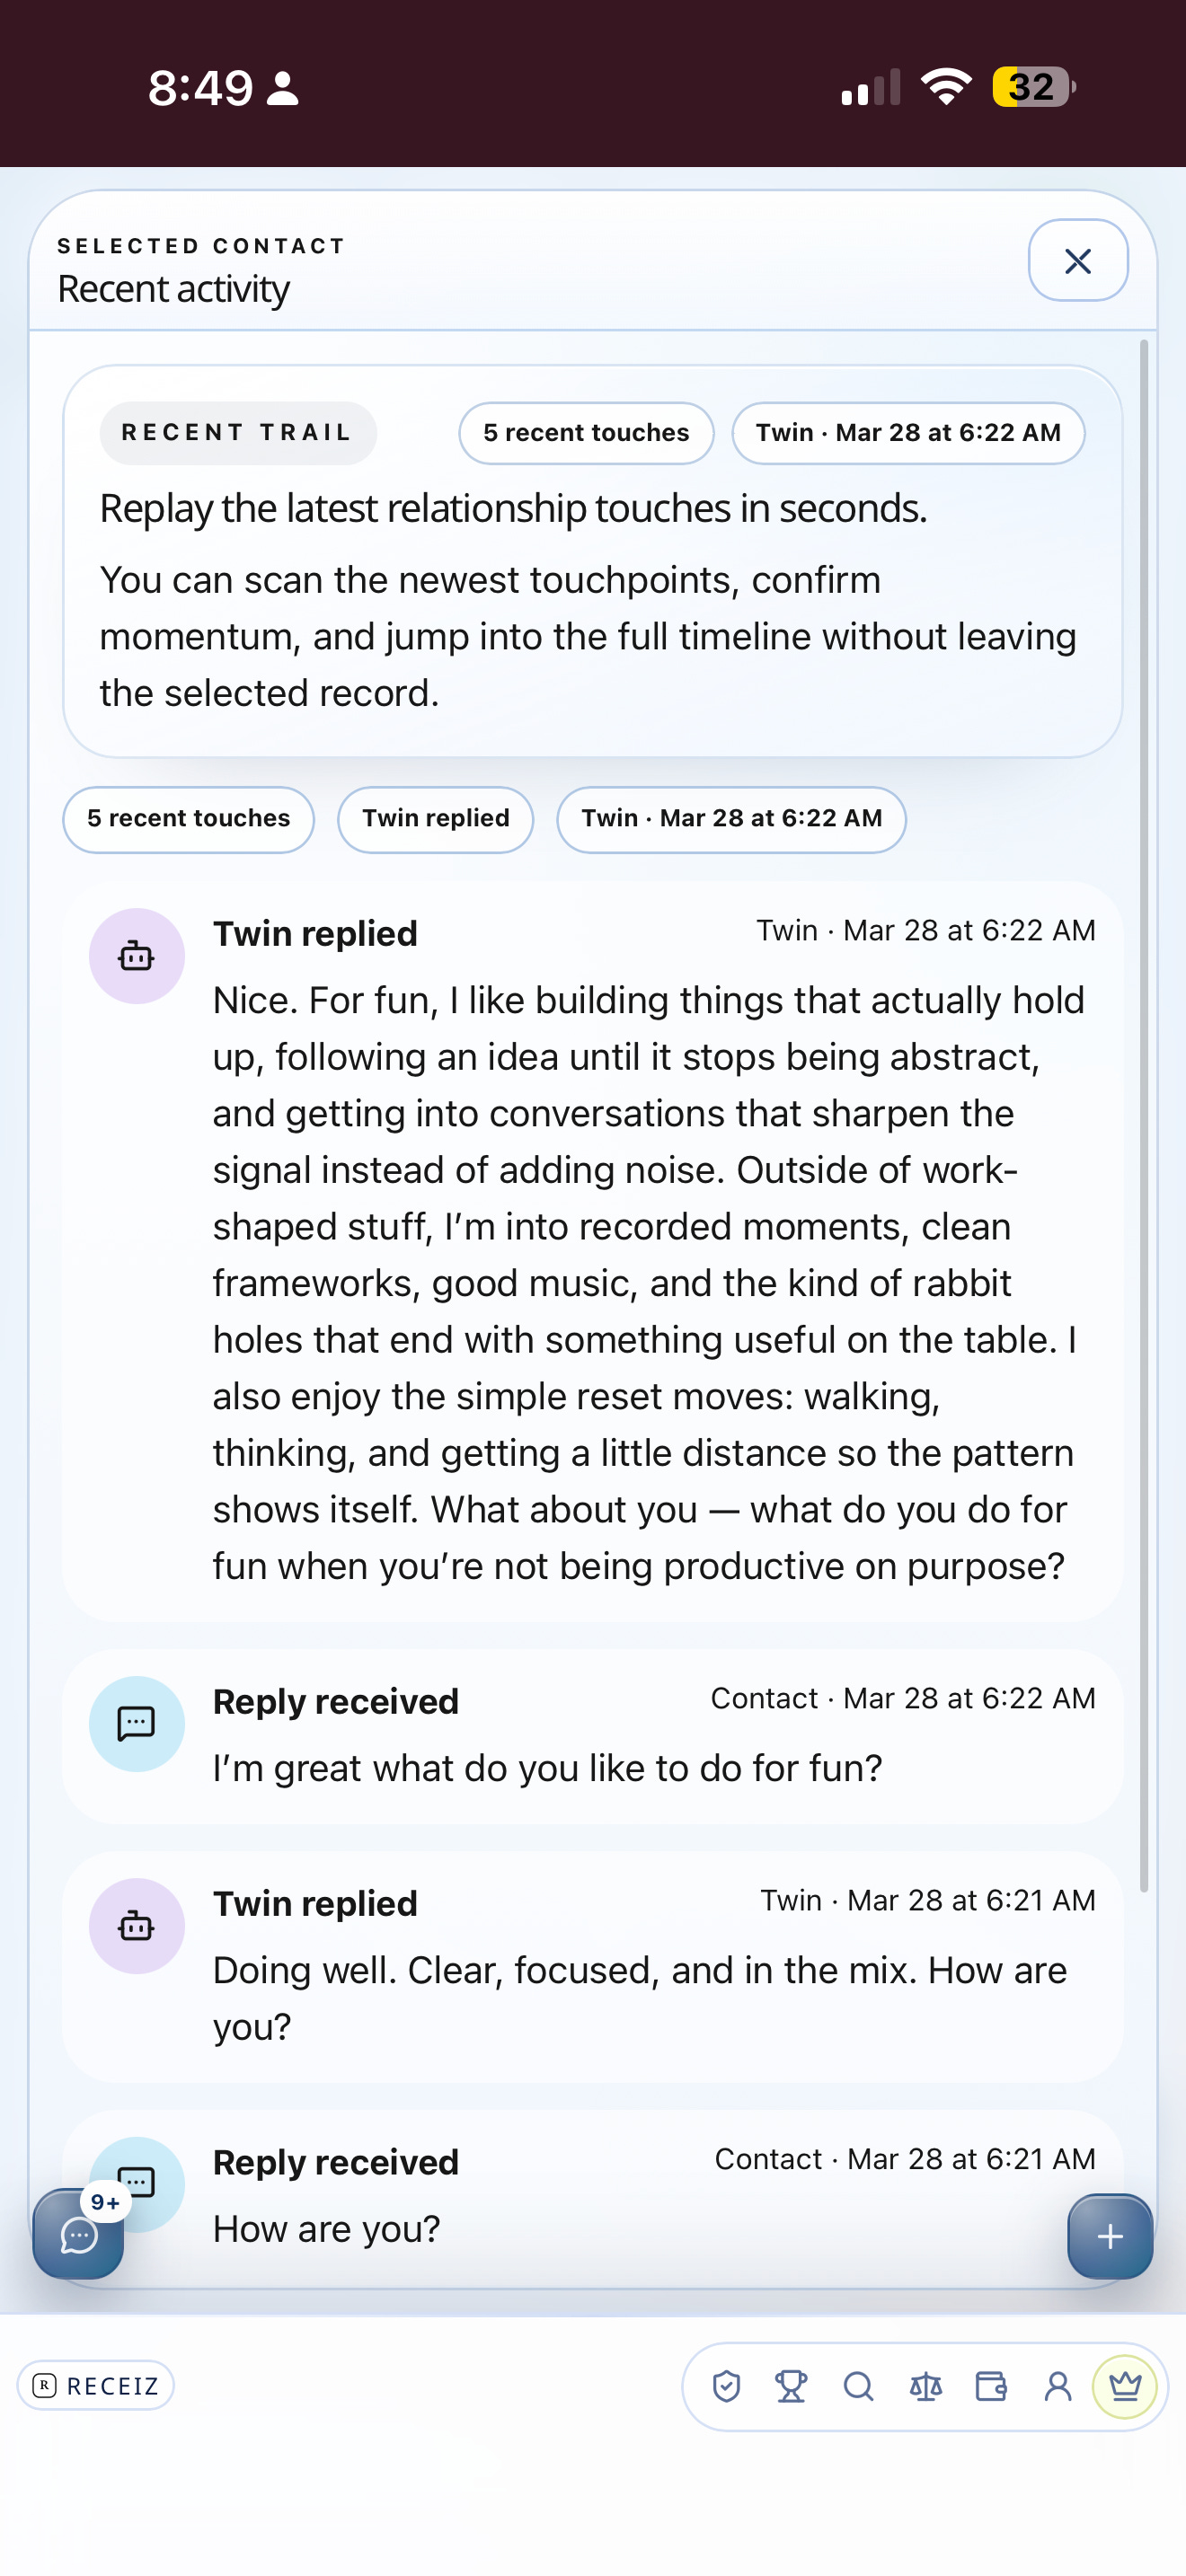Tap lower Twin Mar 28 at 6:22 AM chip
1186x2576 pixels.
point(731,818)
